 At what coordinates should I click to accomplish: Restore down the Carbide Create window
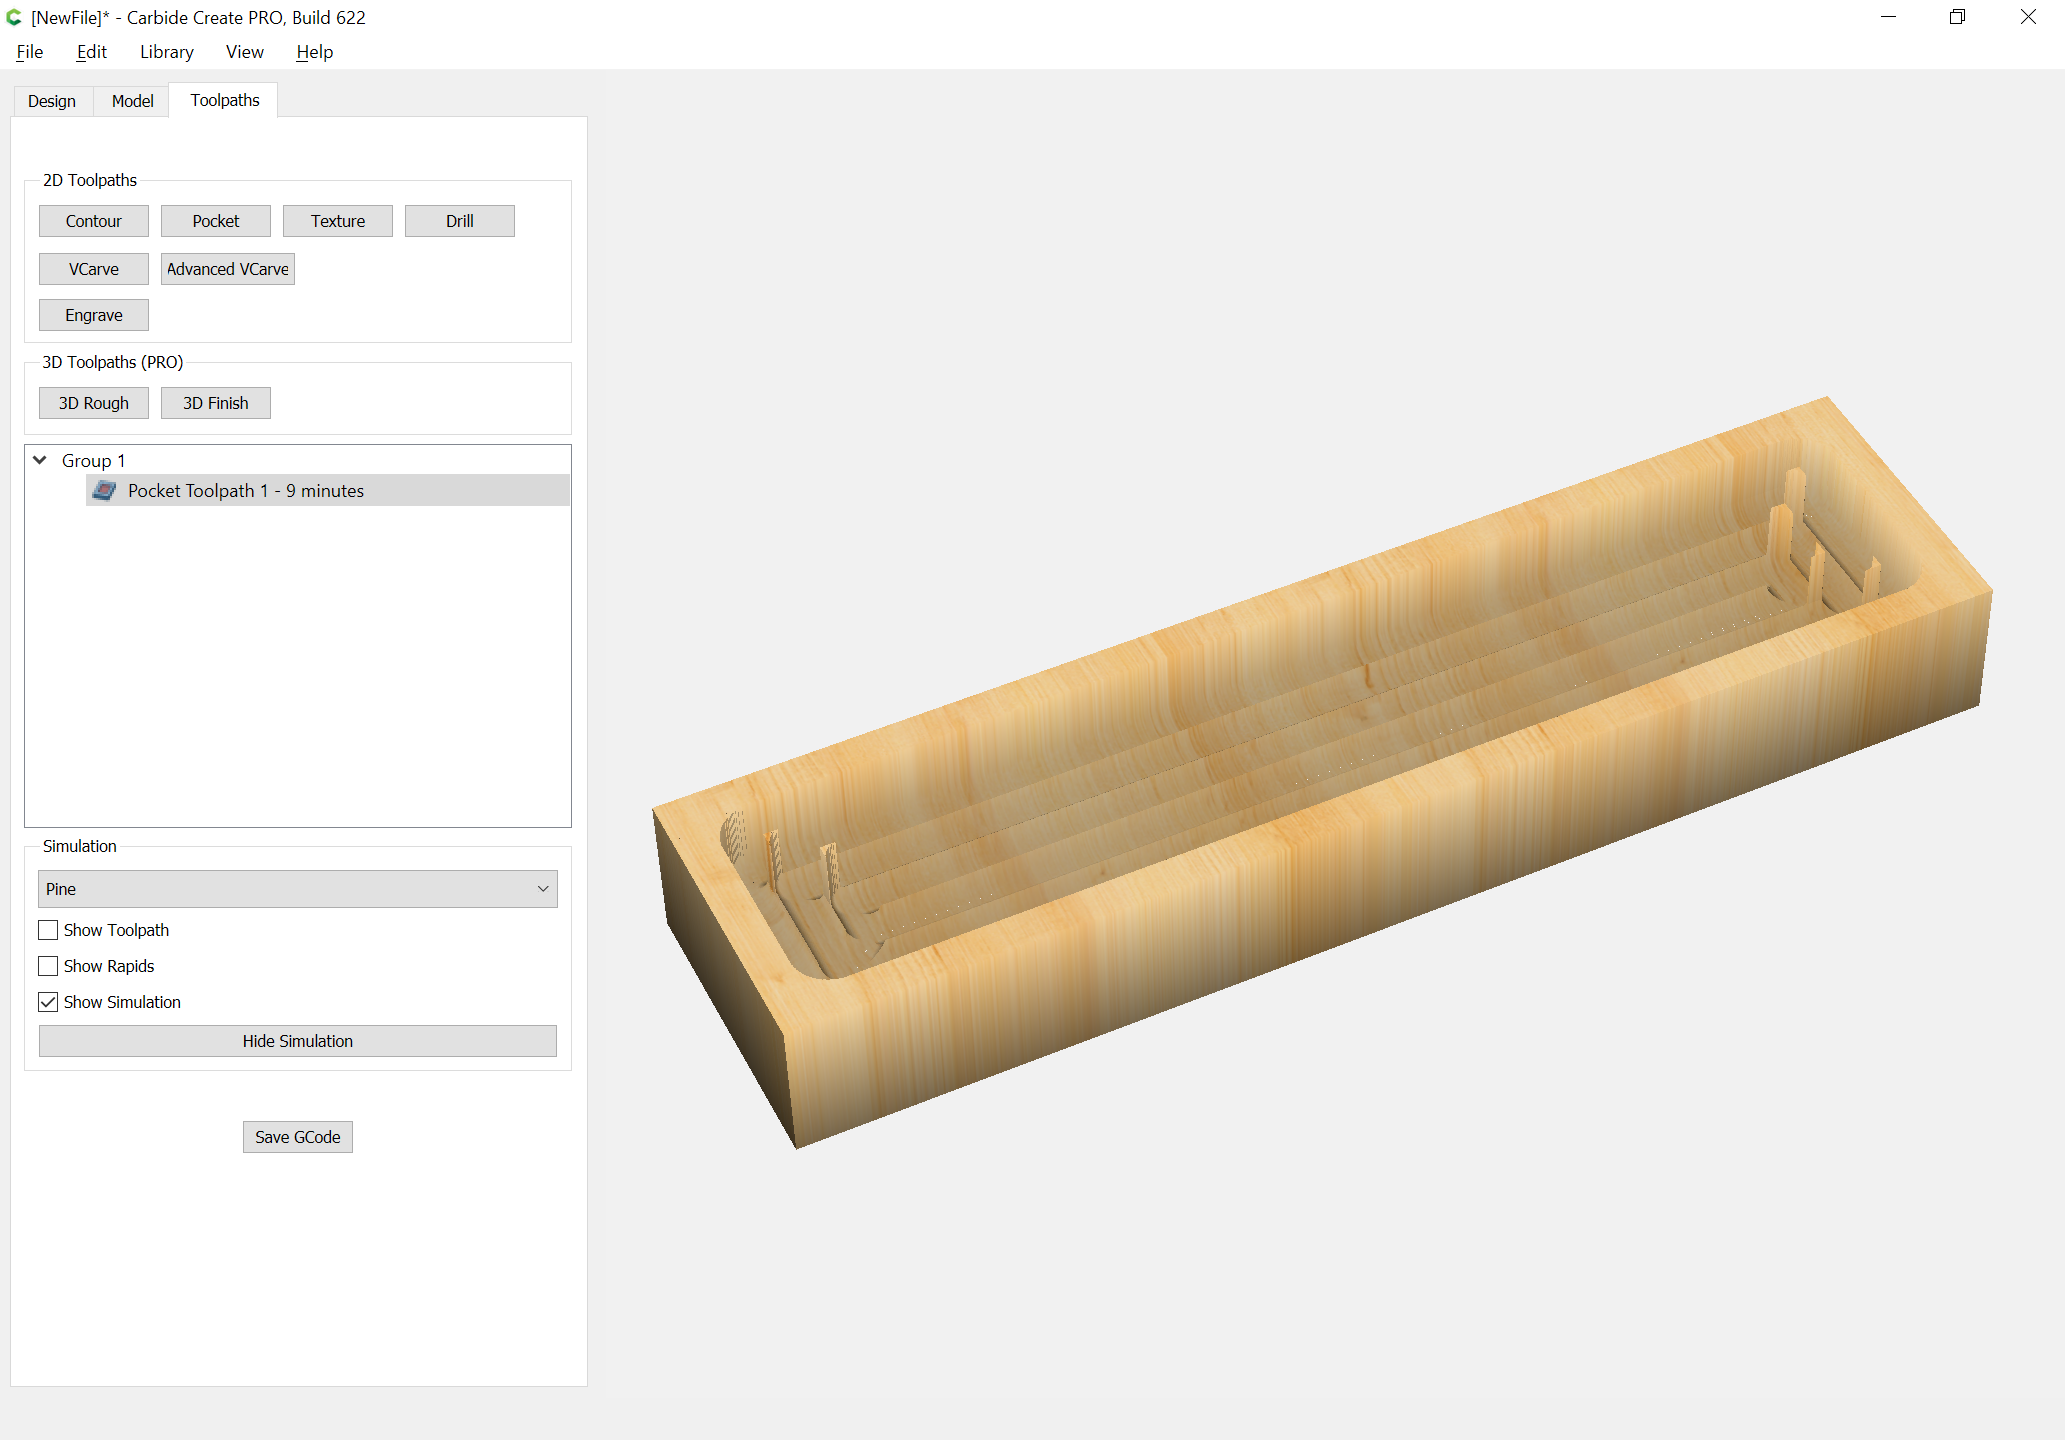[x=1958, y=17]
